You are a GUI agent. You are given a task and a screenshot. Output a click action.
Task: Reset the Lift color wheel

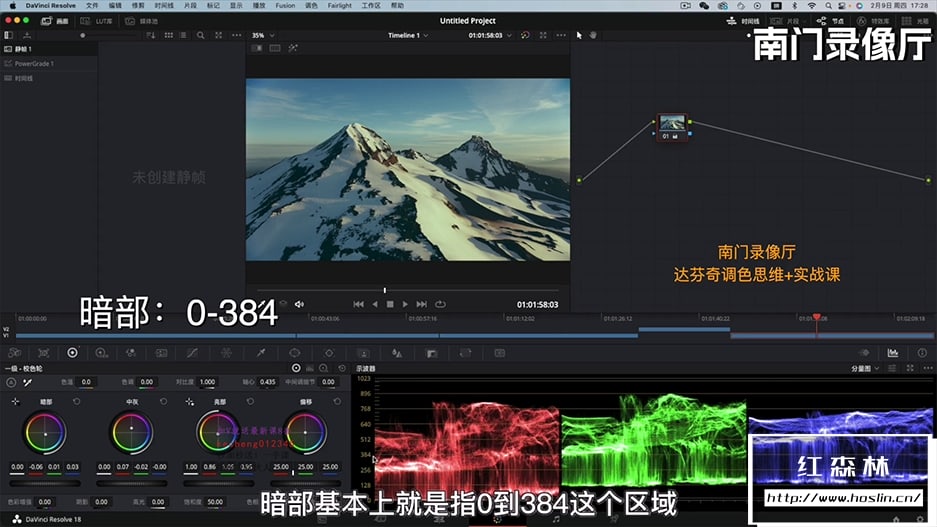tap(76, 402)
